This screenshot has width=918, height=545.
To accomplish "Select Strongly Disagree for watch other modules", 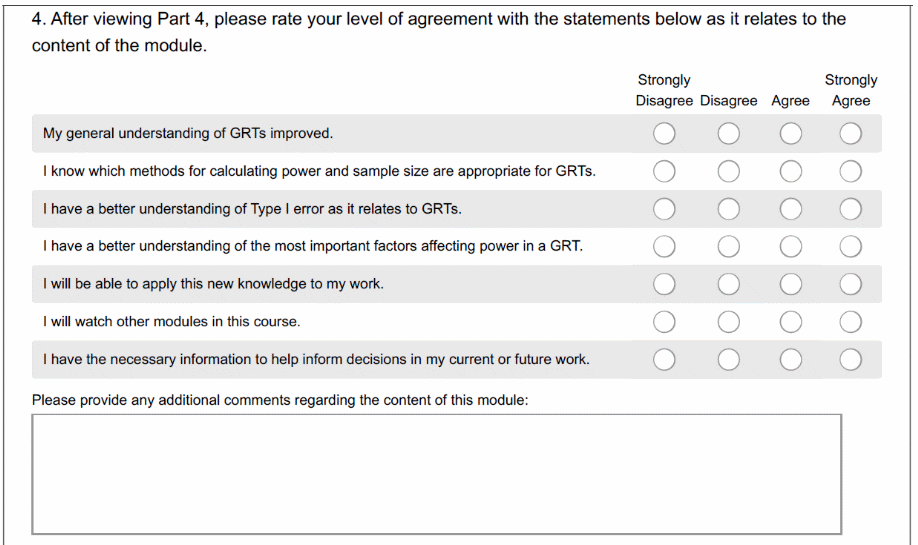I will (x=665, y=322).
